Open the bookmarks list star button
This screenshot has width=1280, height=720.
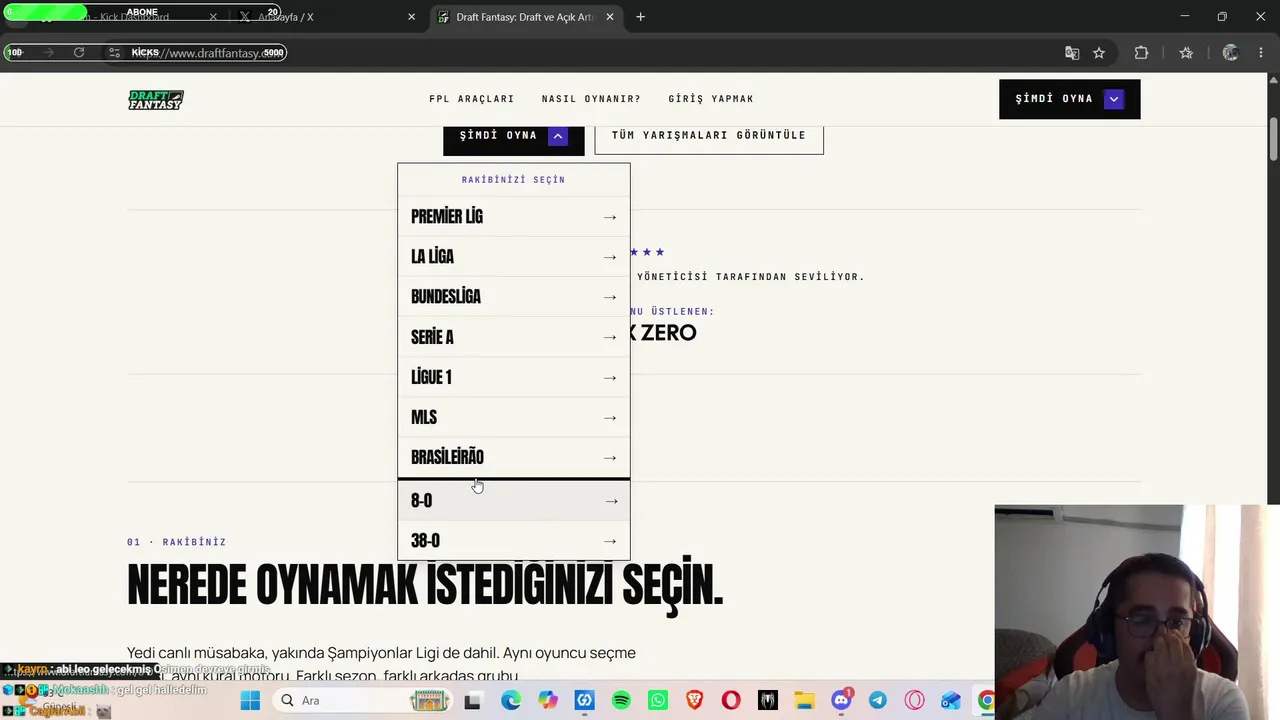pos(1186,53)
